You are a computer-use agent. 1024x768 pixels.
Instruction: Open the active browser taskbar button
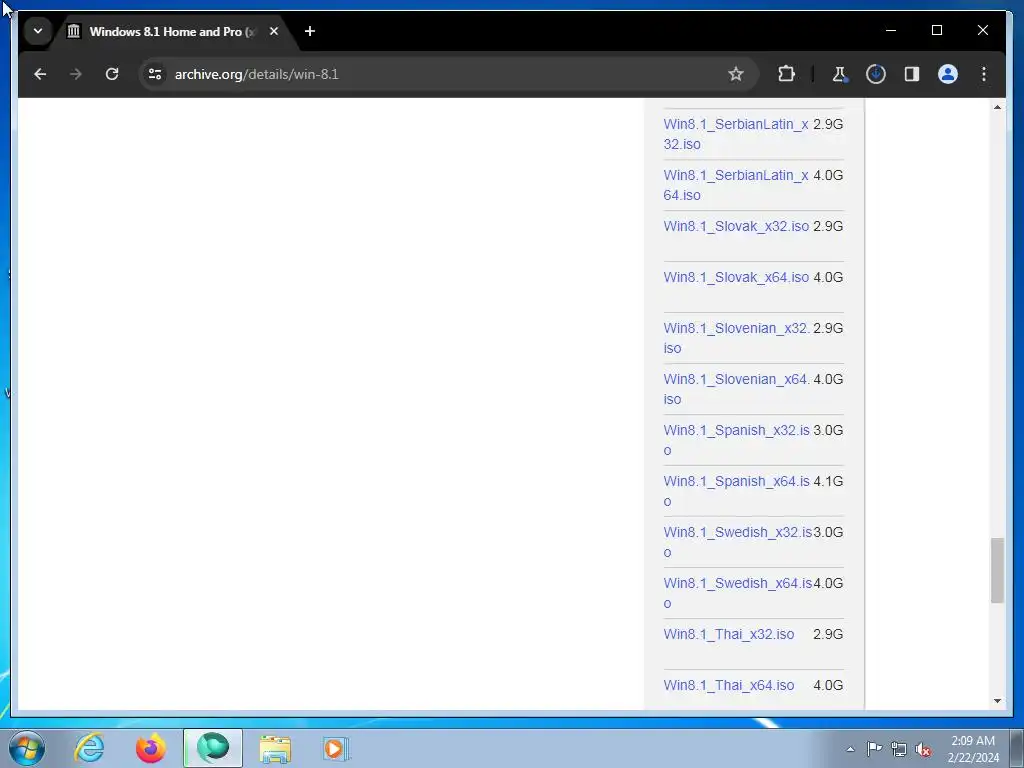[213, 748]
